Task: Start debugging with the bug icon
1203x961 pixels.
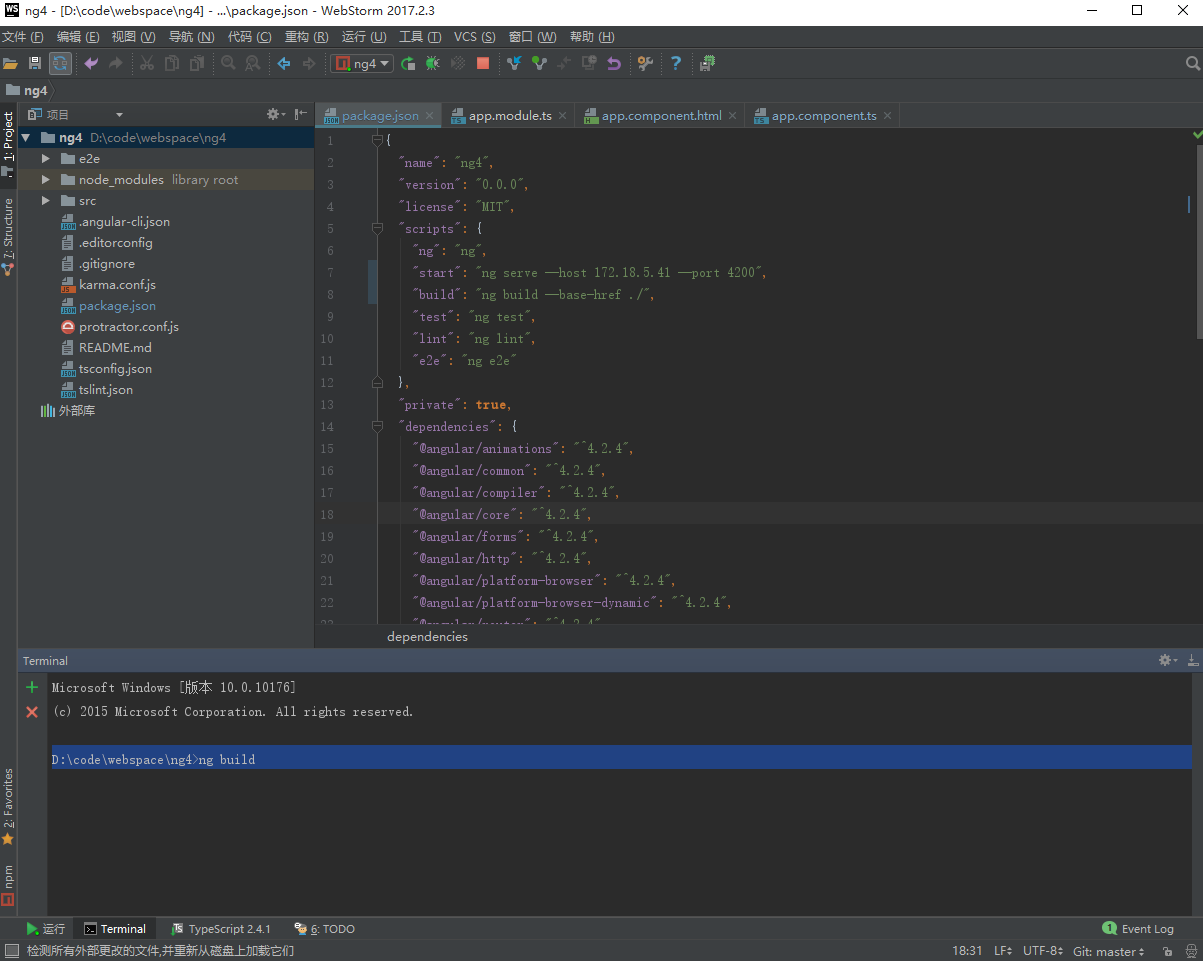Action: click(x=432, y=63)
